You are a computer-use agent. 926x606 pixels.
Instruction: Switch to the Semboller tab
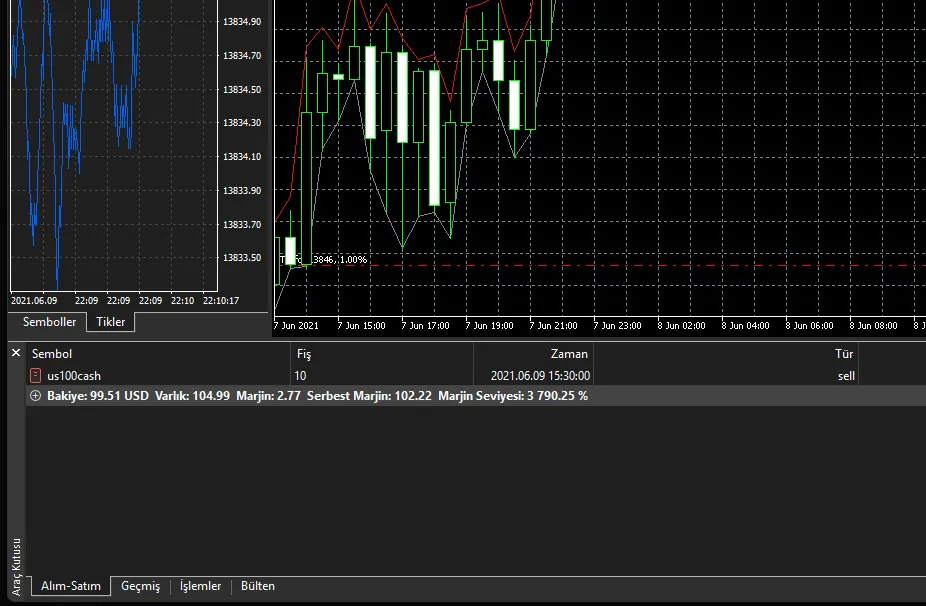pyautogui.click(x=49, y=322)
